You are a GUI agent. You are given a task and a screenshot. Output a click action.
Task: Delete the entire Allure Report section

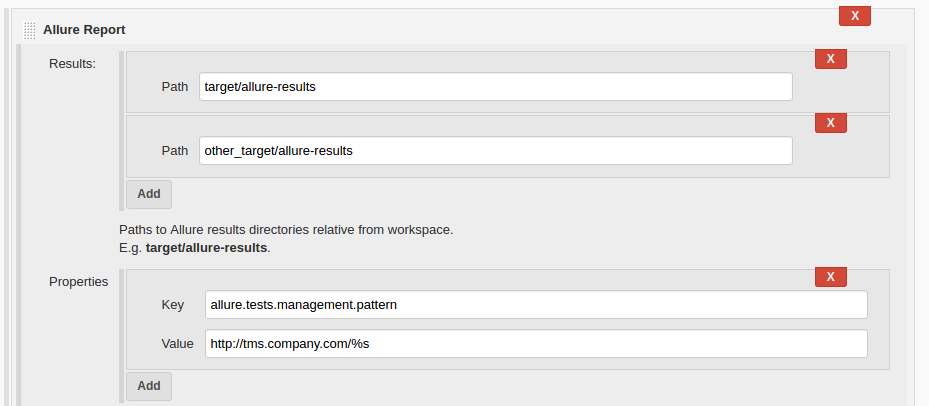(x=854, y=16)
